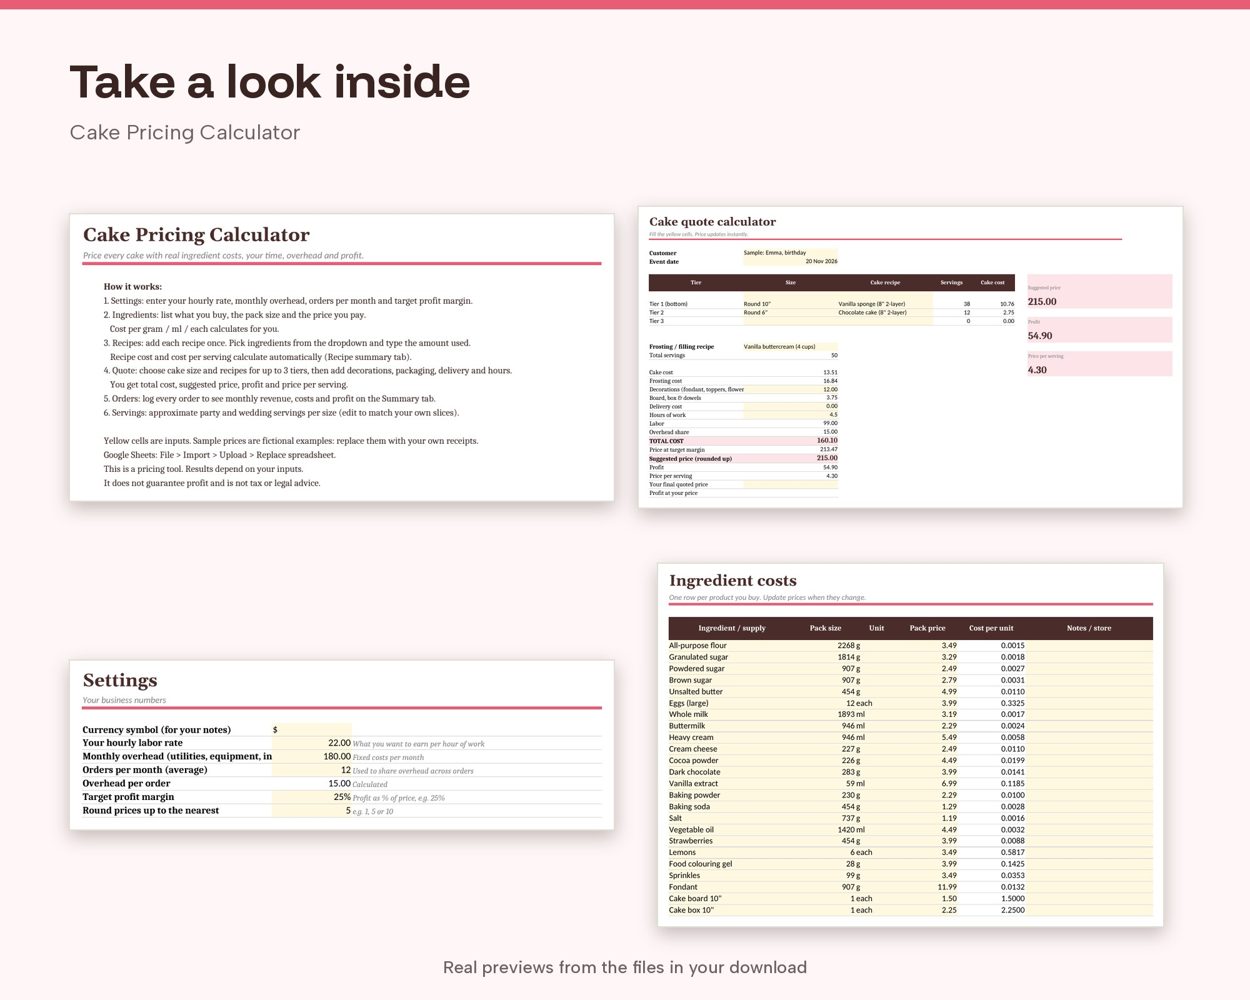This screenshot has width=1250, height=1000.
Task: Click the 'Cake Pricing Calculator' subtitle under headline
Action: [185, 133]
